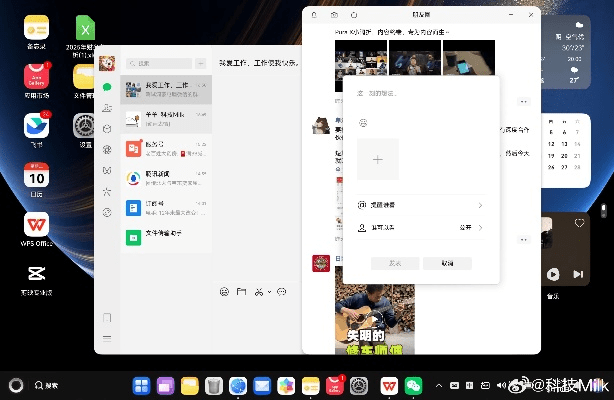Open the 订阅号 conversation

tap(166, 208)
